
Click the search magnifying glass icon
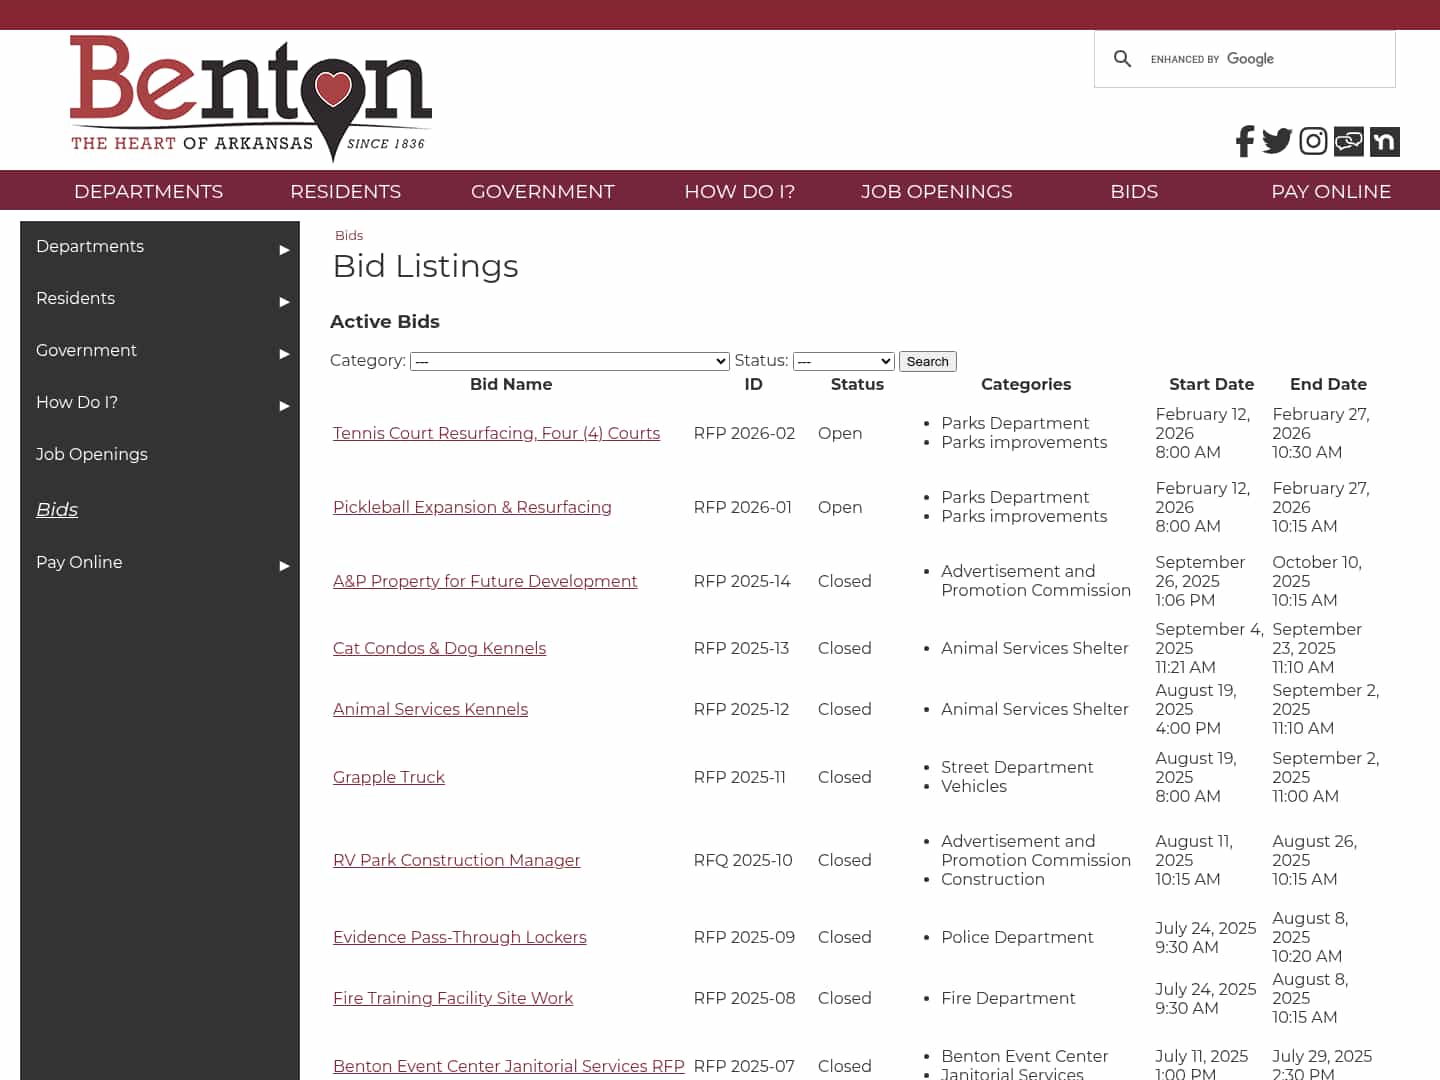tap(1122, 58)
